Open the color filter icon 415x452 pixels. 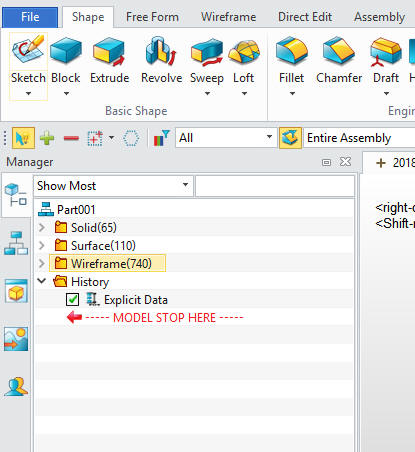[x=161, y=138]
